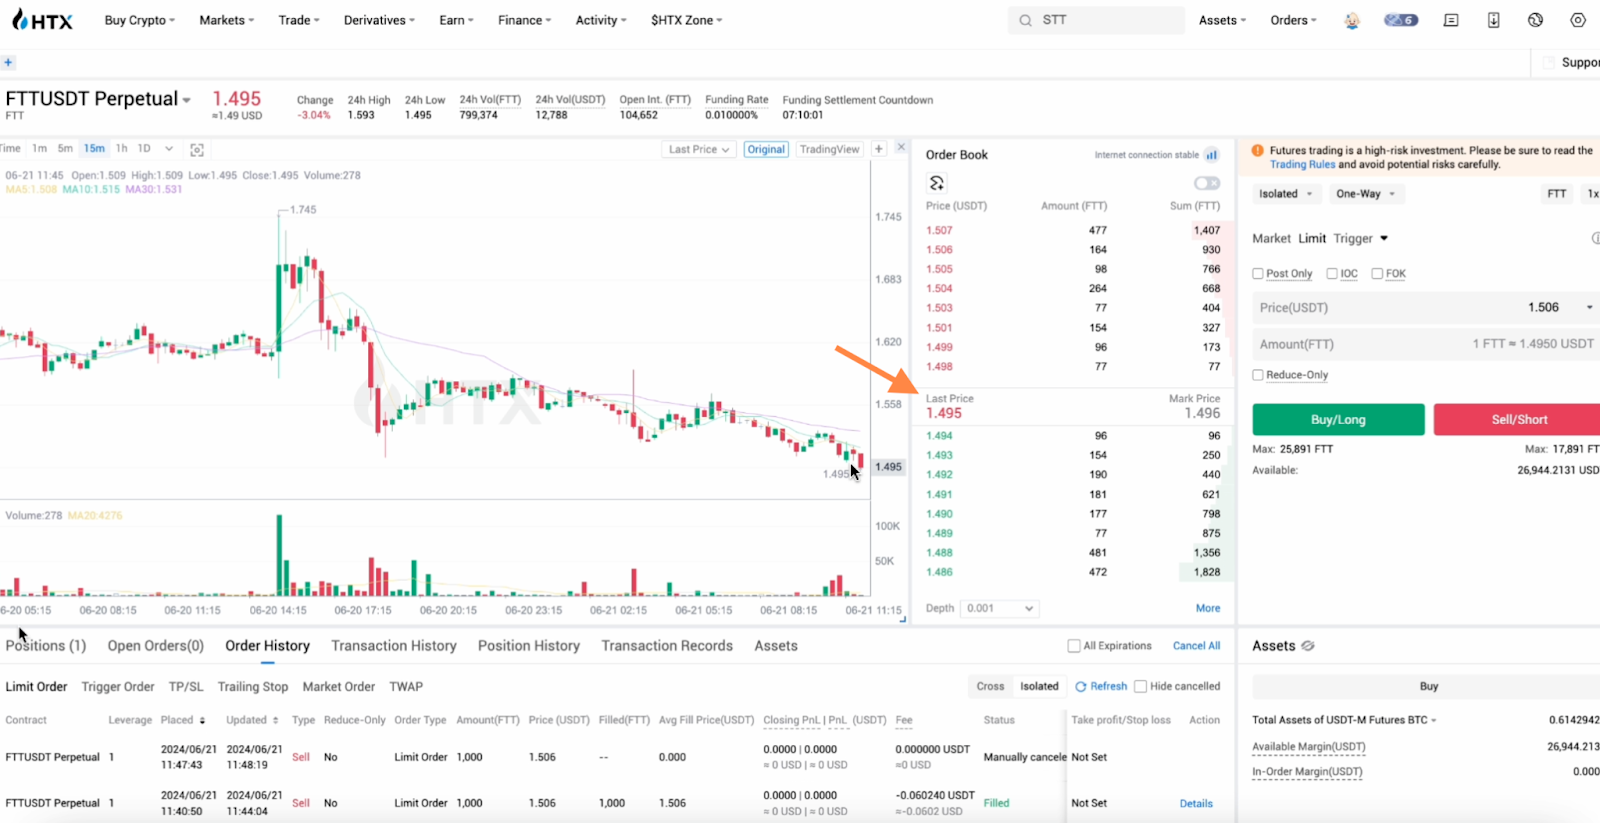Expand the Trigger order type dropdown arrow

1384,238
